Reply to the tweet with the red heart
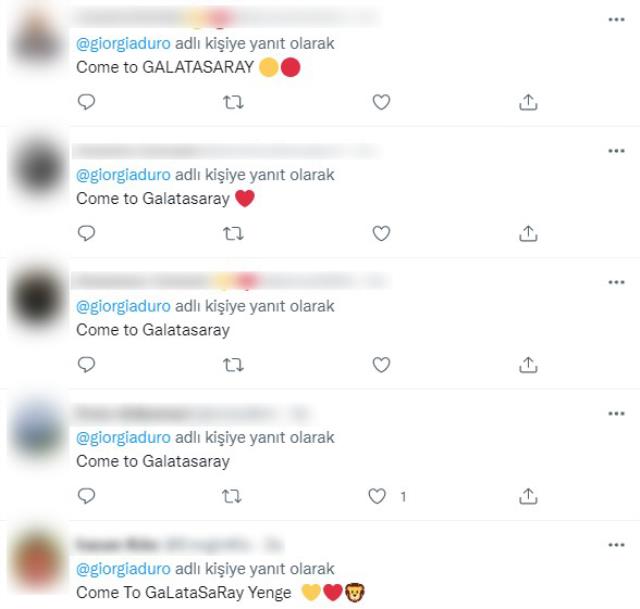640x609 pixels. (86, 233)
